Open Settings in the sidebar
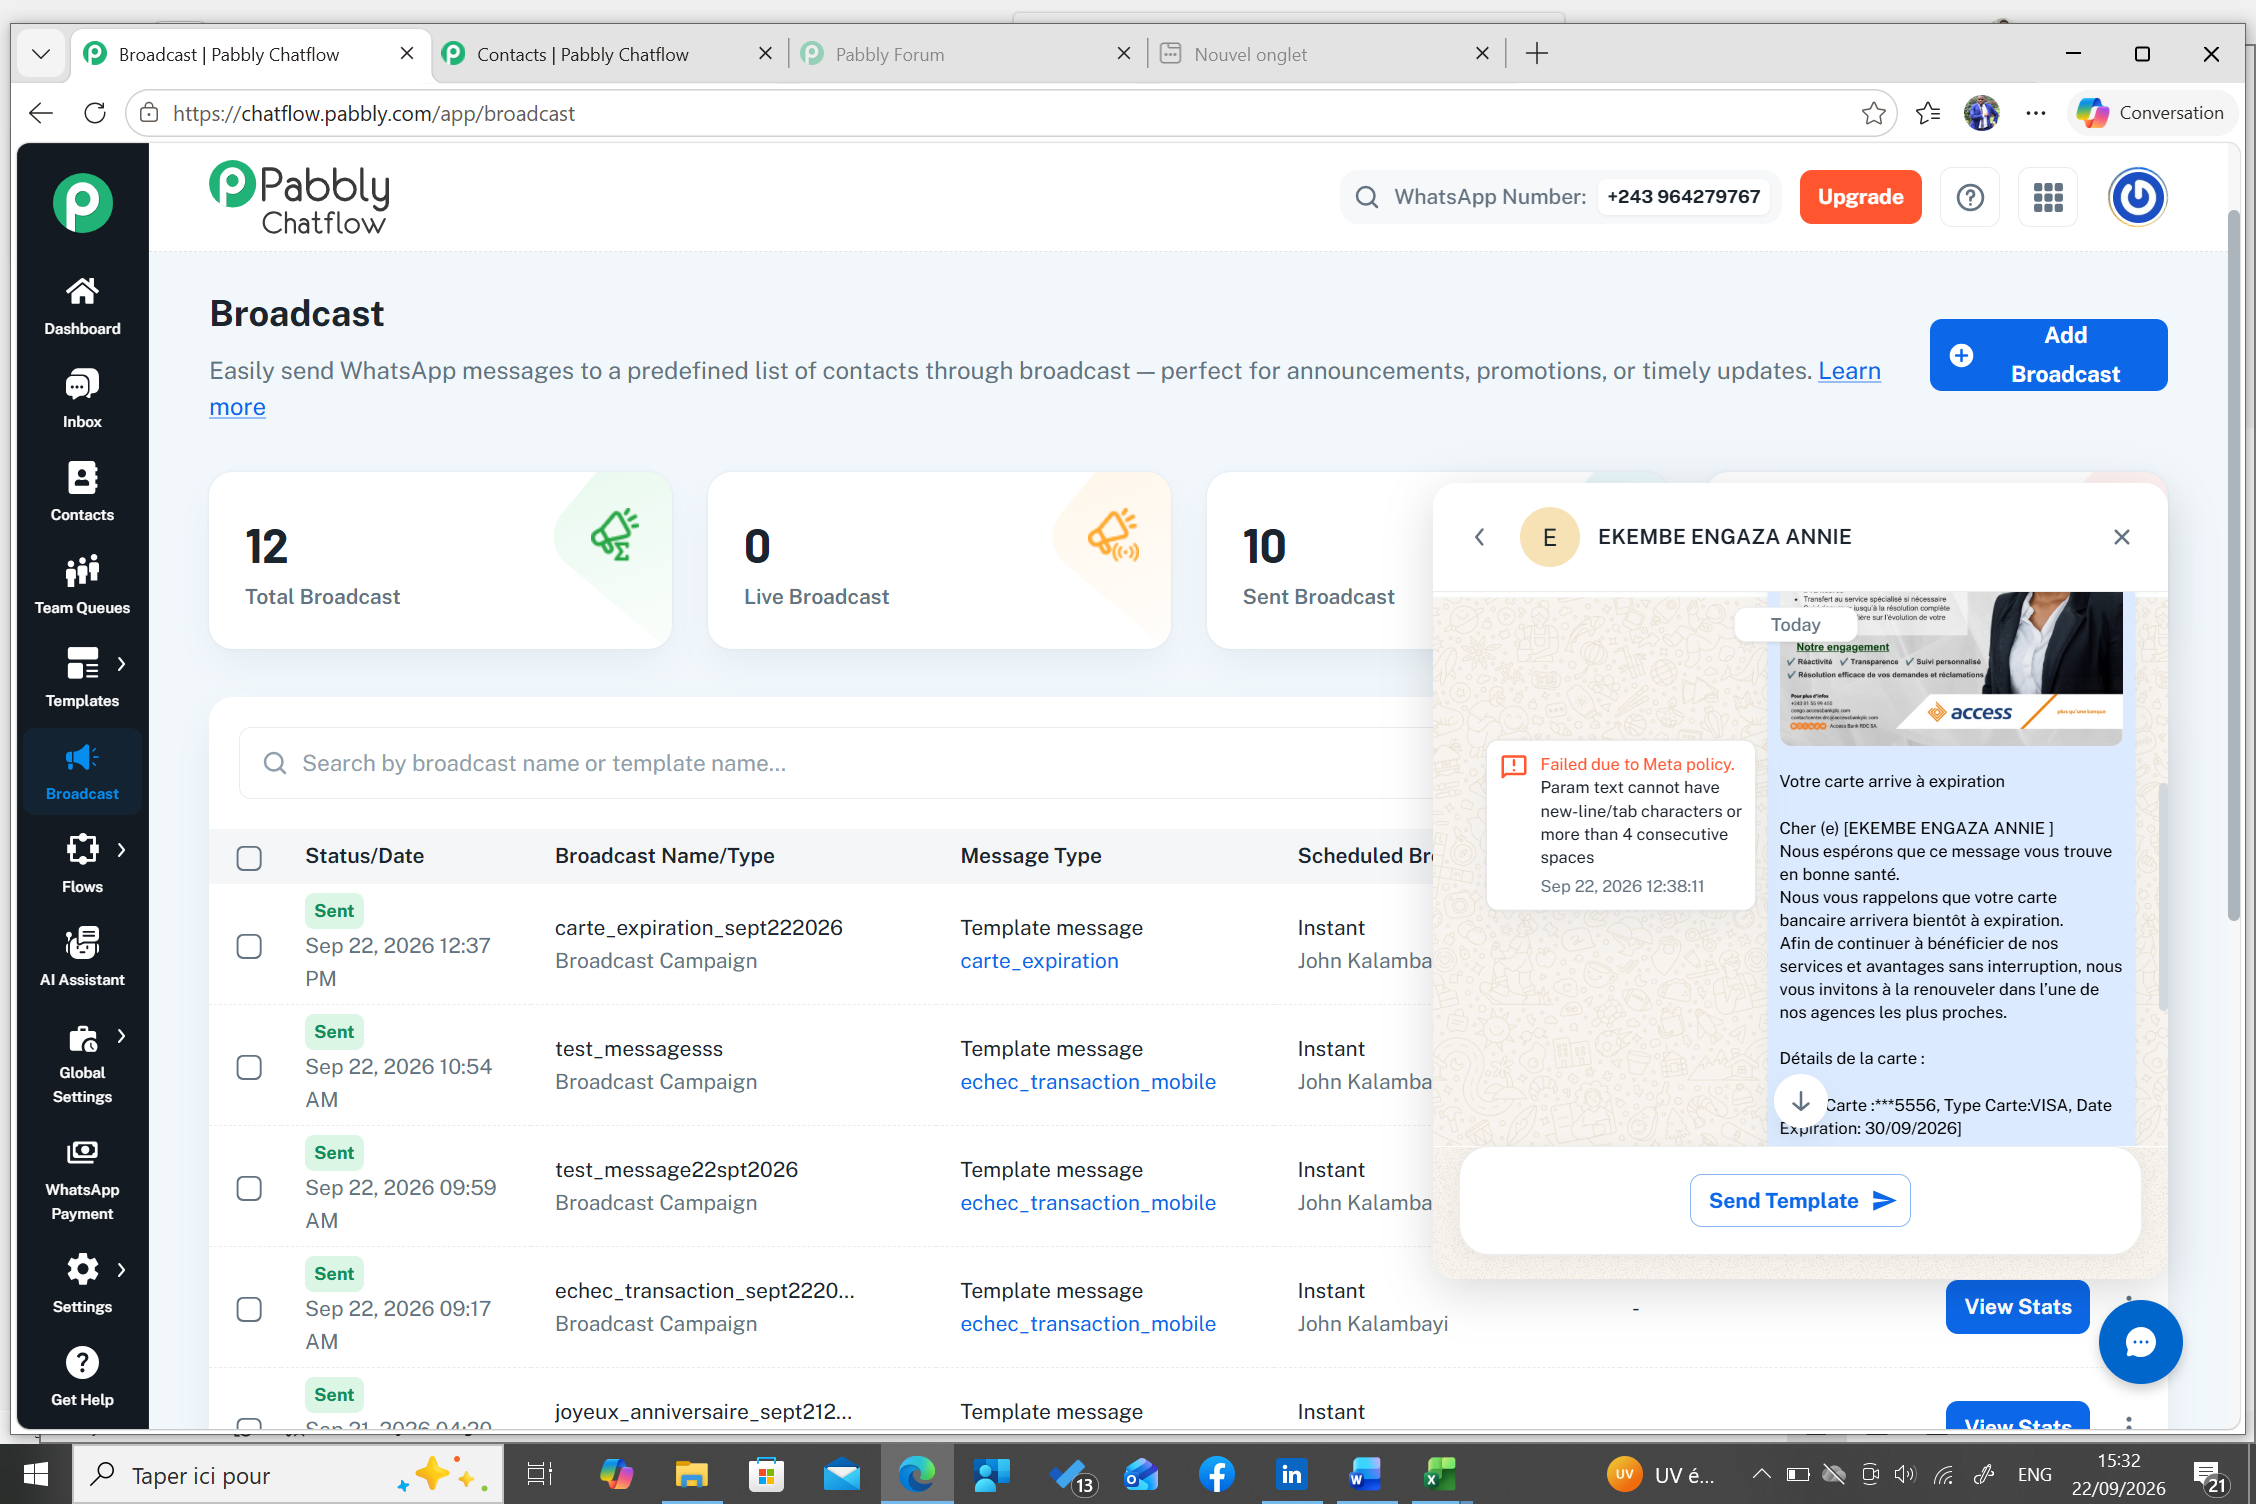2256x1504 pixels. (82, 1284)
